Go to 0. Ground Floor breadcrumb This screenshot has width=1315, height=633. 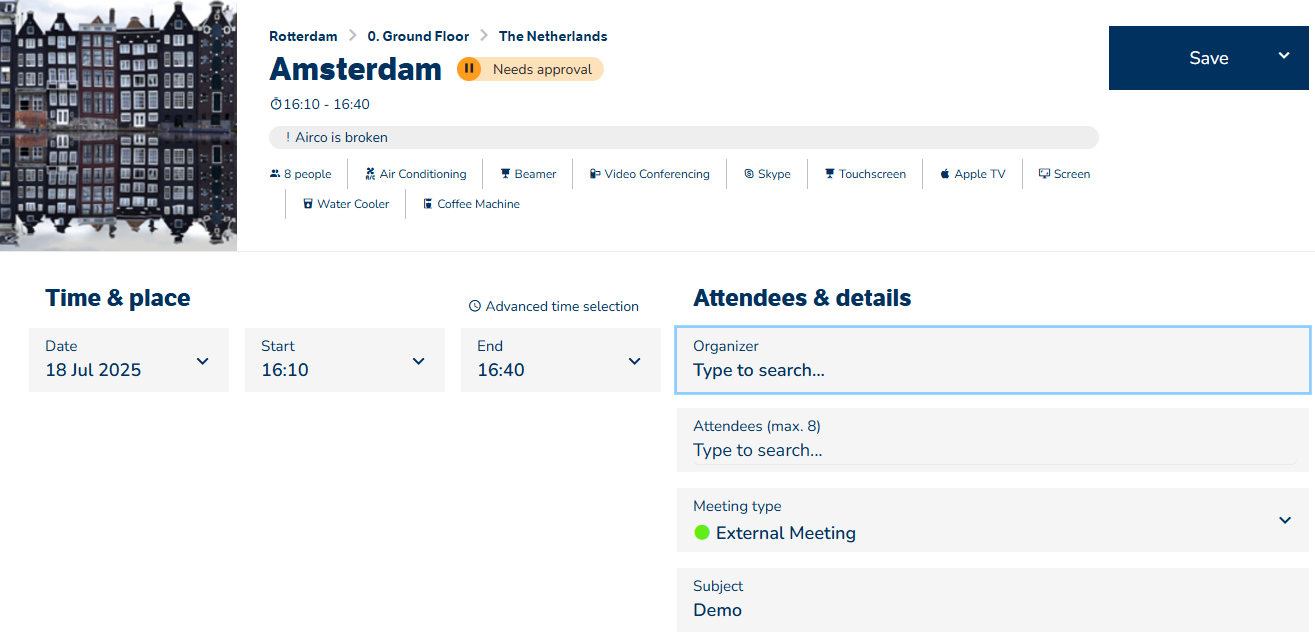coord(418,36)
